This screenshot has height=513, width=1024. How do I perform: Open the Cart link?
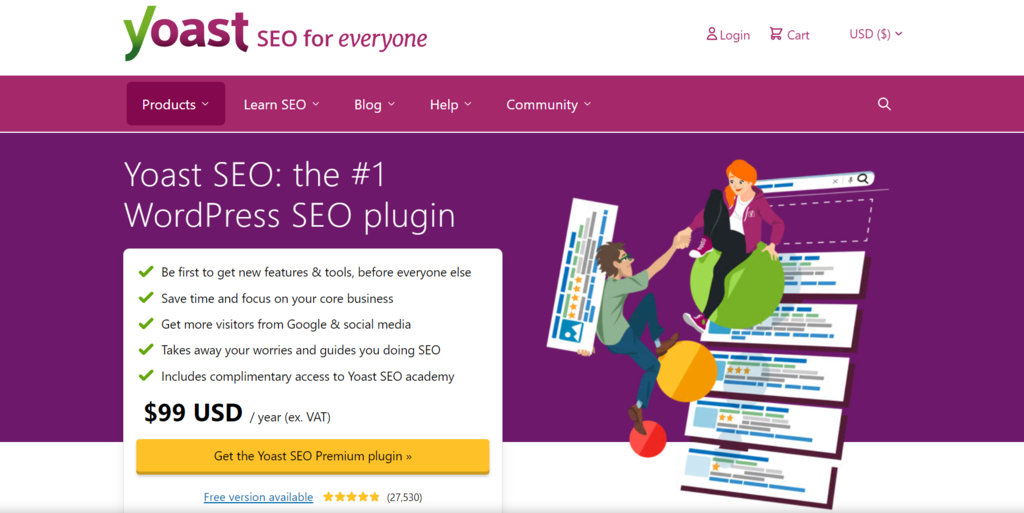point(798,35)
